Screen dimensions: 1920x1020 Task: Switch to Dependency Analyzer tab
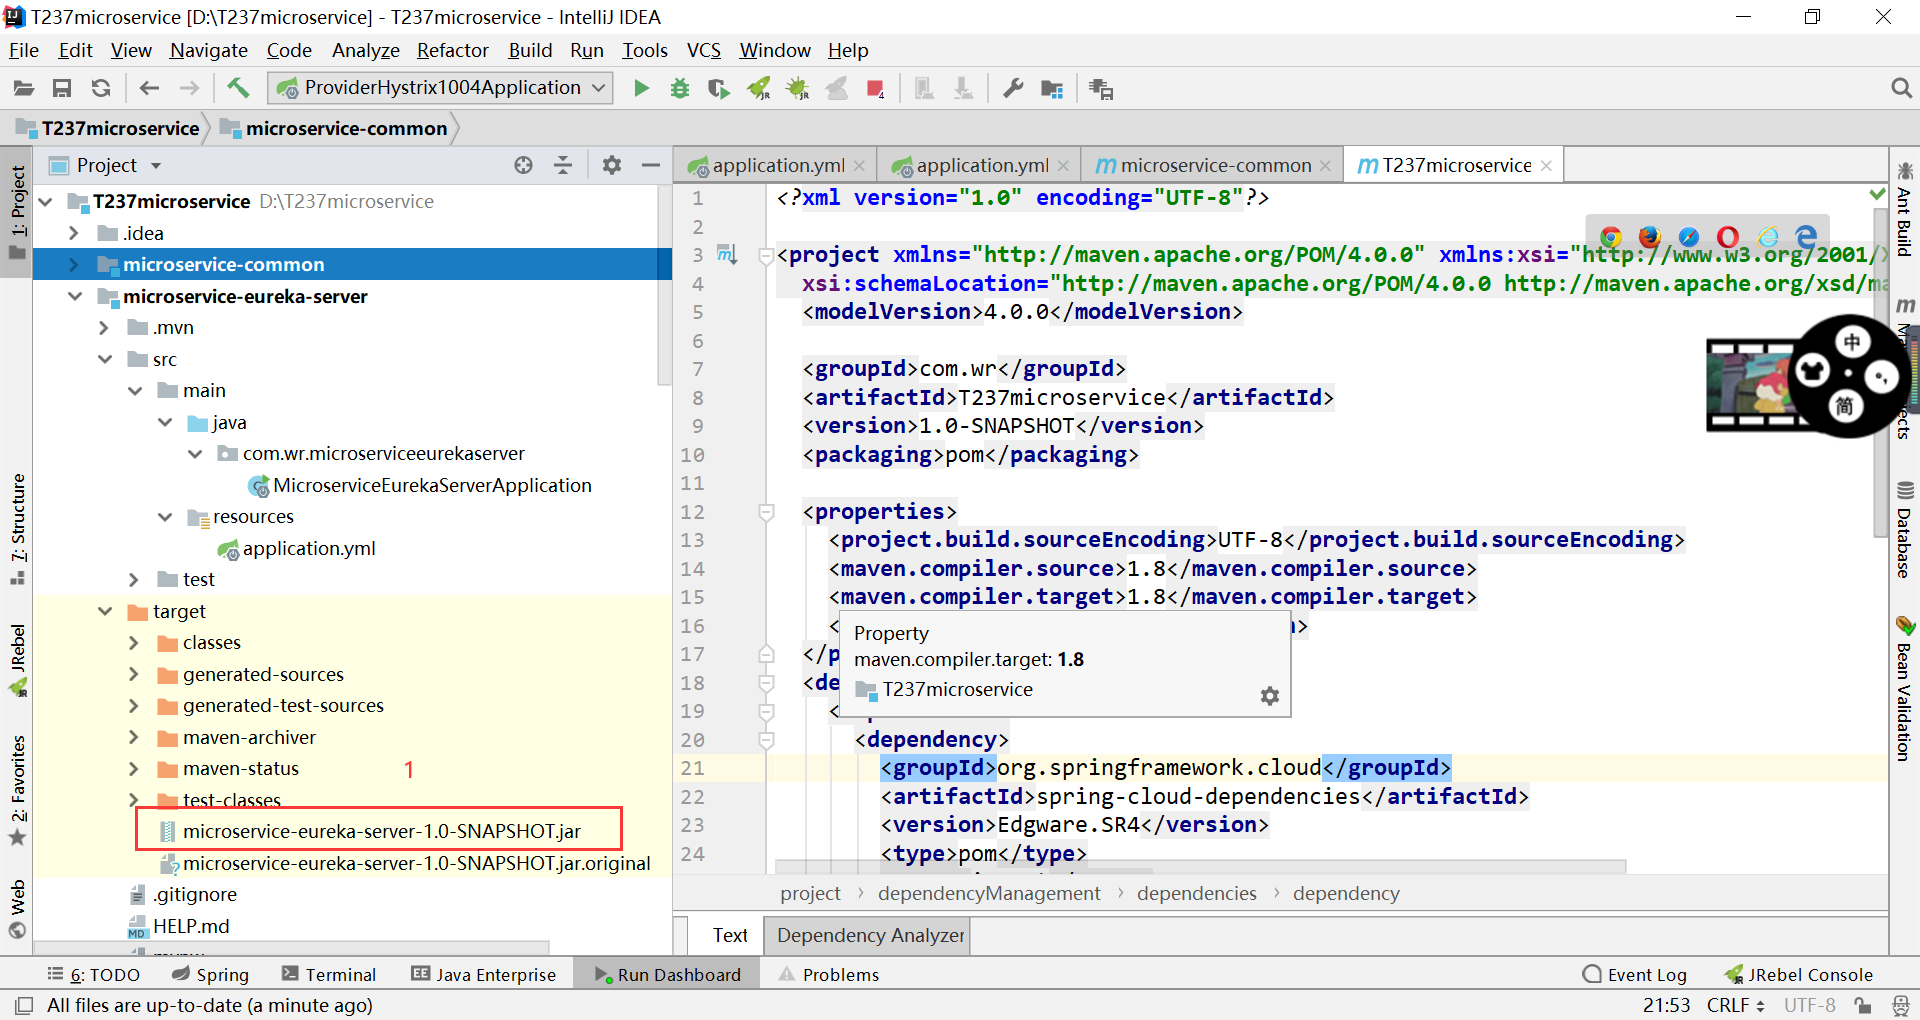[870, 935]
